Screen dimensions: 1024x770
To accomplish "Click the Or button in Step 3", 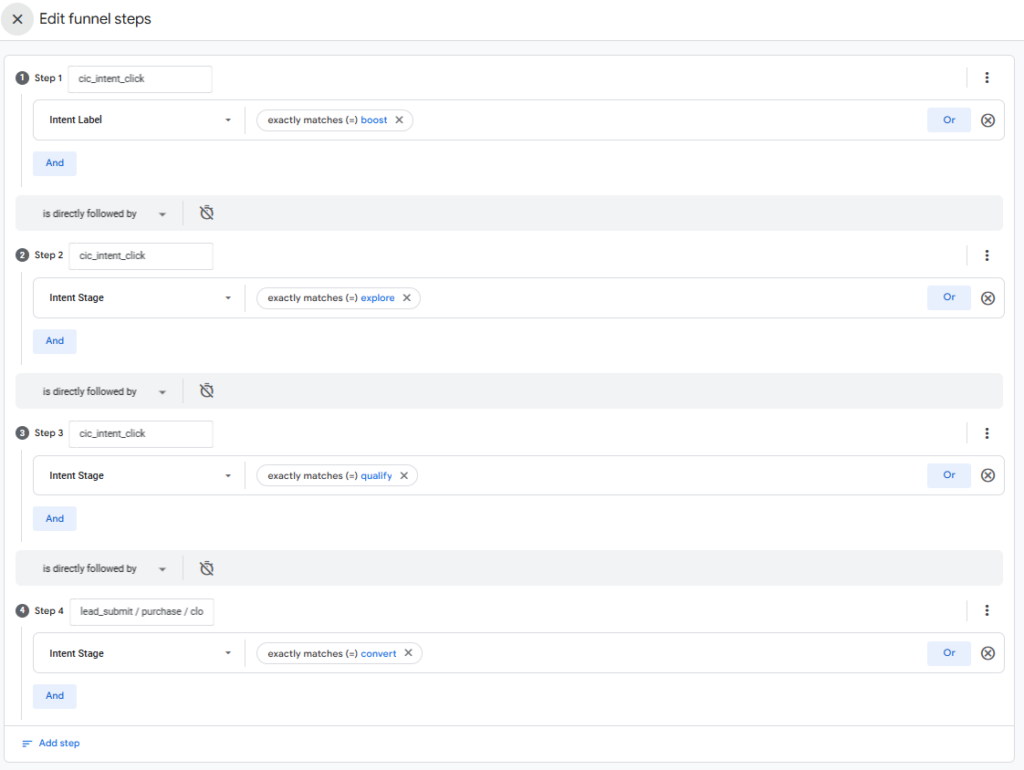I will point(949,475).
